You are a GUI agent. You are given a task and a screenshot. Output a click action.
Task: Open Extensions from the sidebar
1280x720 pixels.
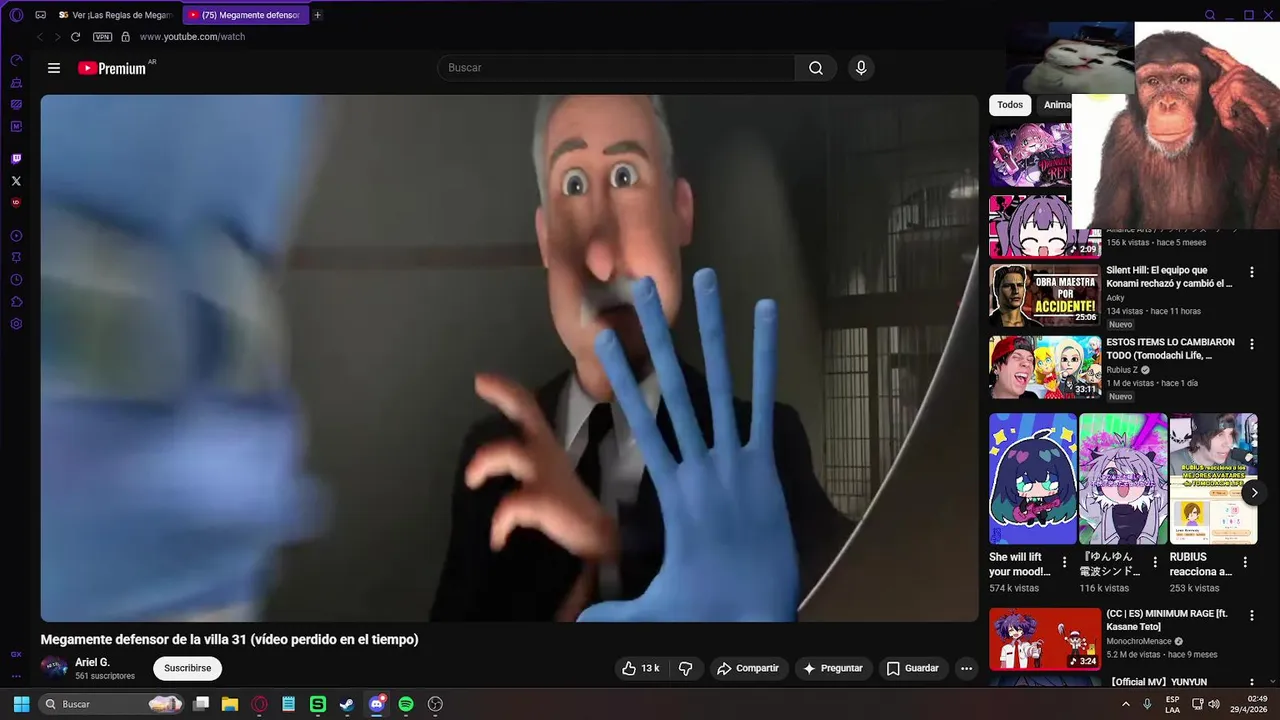tap(16, 302)
